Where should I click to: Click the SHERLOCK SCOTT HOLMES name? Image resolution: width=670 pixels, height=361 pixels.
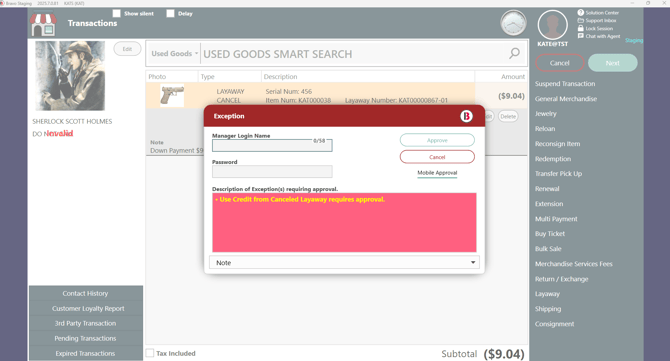click(x=72, y=121)
